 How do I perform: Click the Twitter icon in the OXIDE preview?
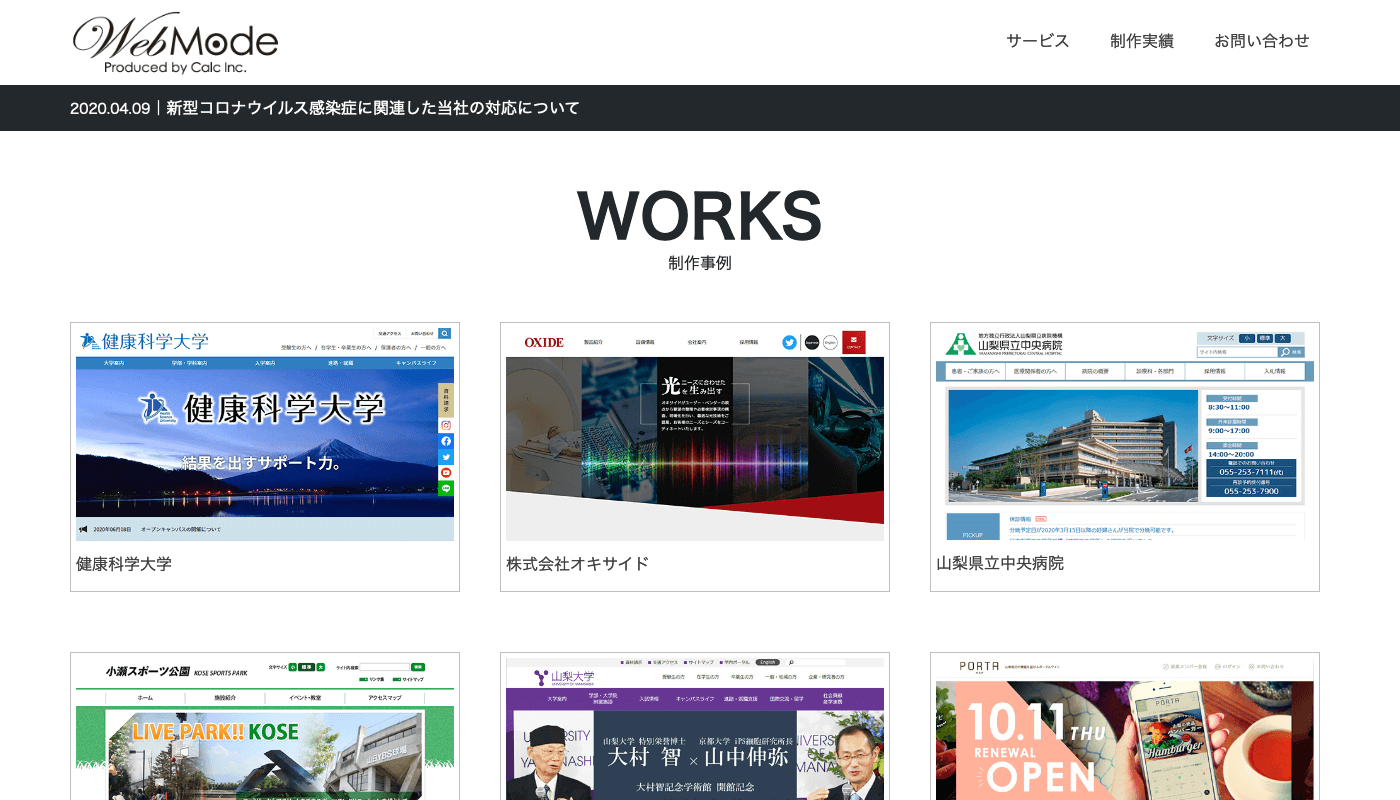(x=789, y=342)
